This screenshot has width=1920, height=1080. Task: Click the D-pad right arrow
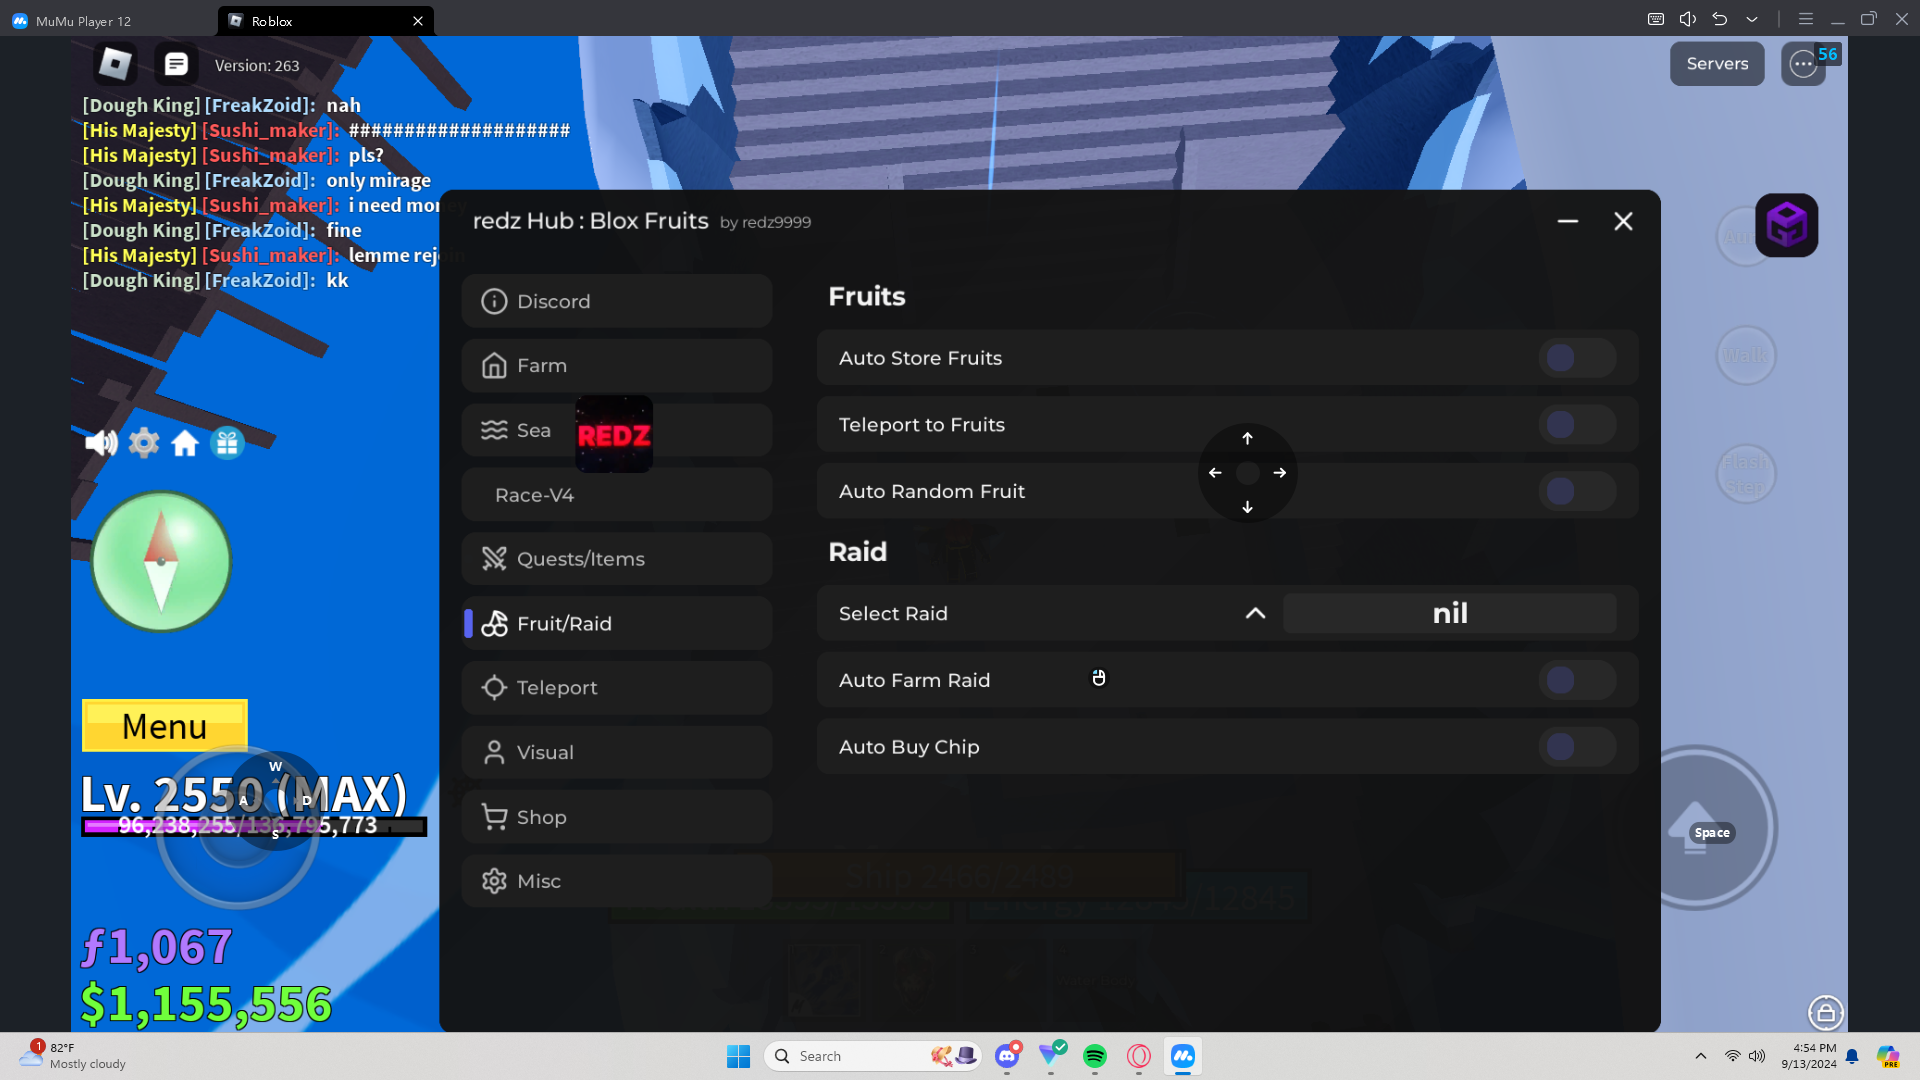tap(1280, 473)
